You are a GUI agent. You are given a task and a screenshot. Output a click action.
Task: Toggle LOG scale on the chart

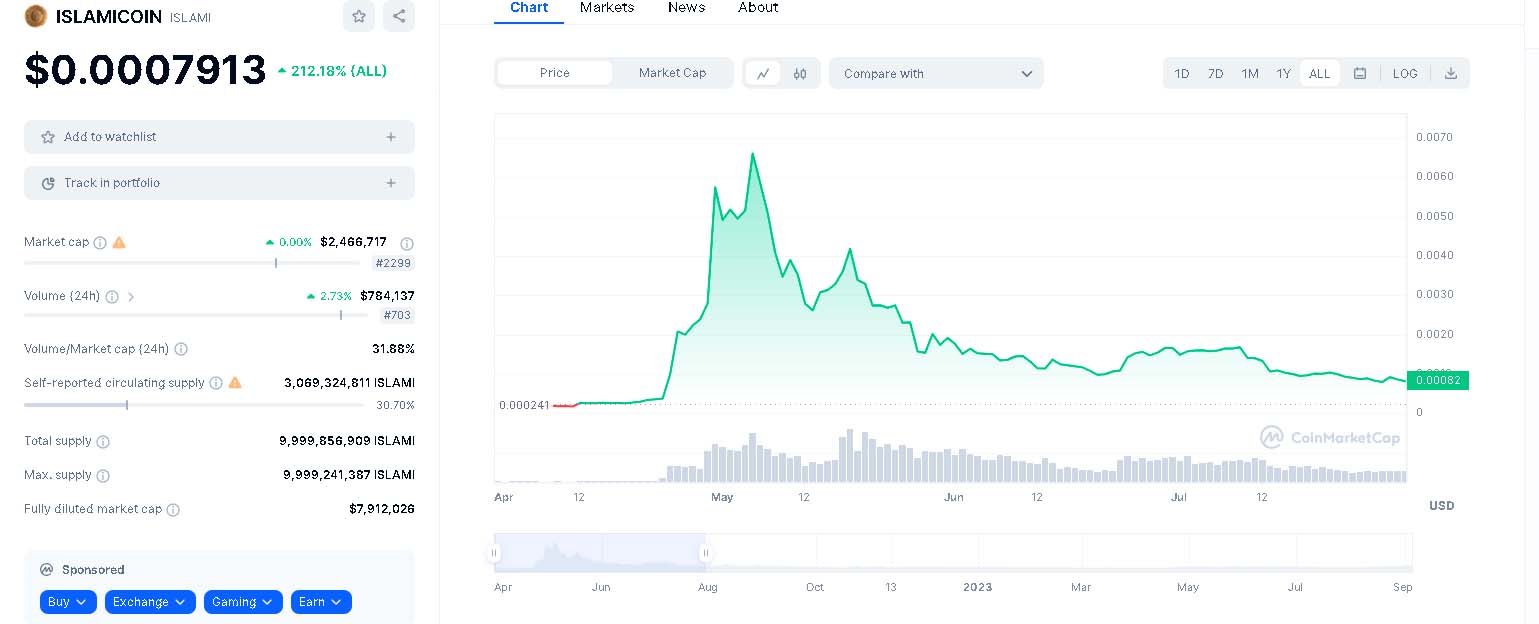click(x=1405, y=73)
